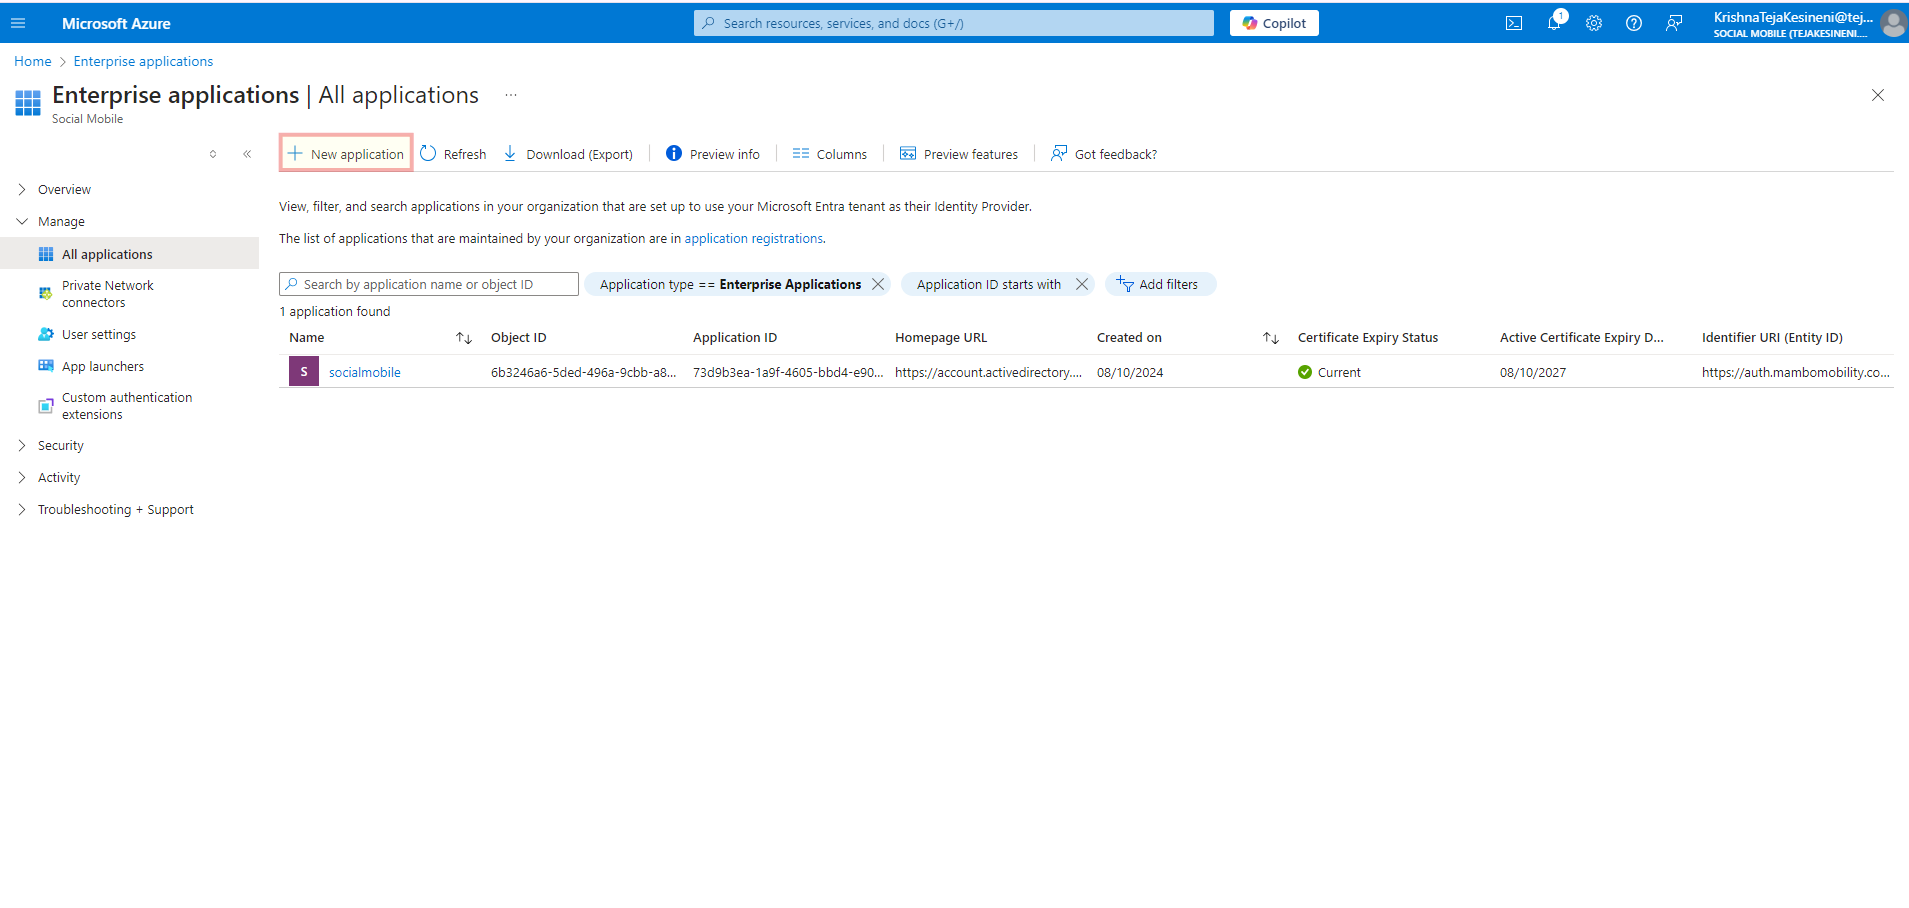Sort the table by Name column
The width and height of the screenshot is (1909, 908).
(x=464, y=338)
